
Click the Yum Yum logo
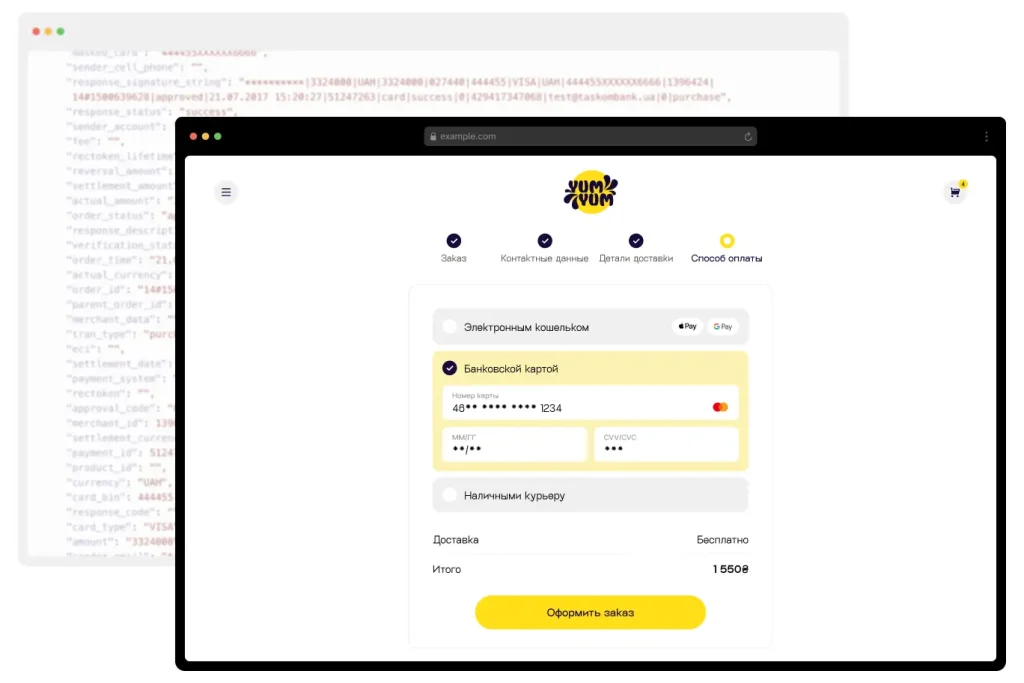coord(590,192)
